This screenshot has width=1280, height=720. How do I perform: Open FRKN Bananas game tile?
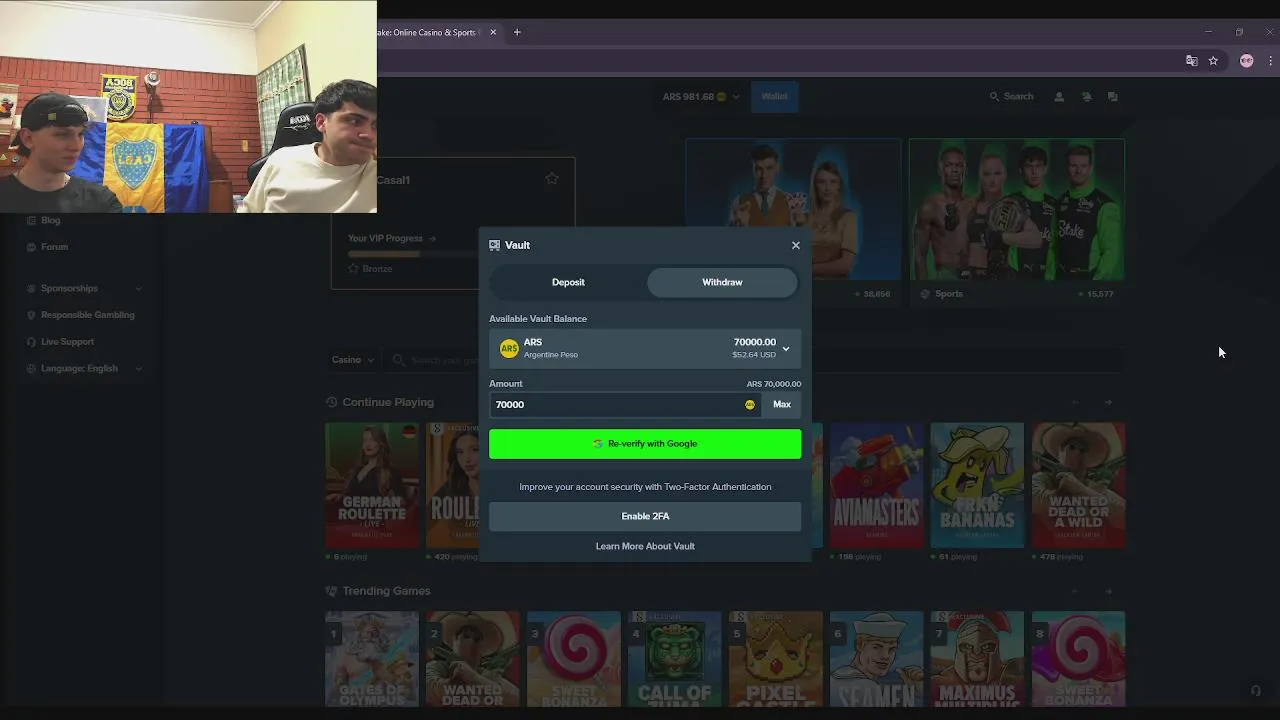pos(977,485)
